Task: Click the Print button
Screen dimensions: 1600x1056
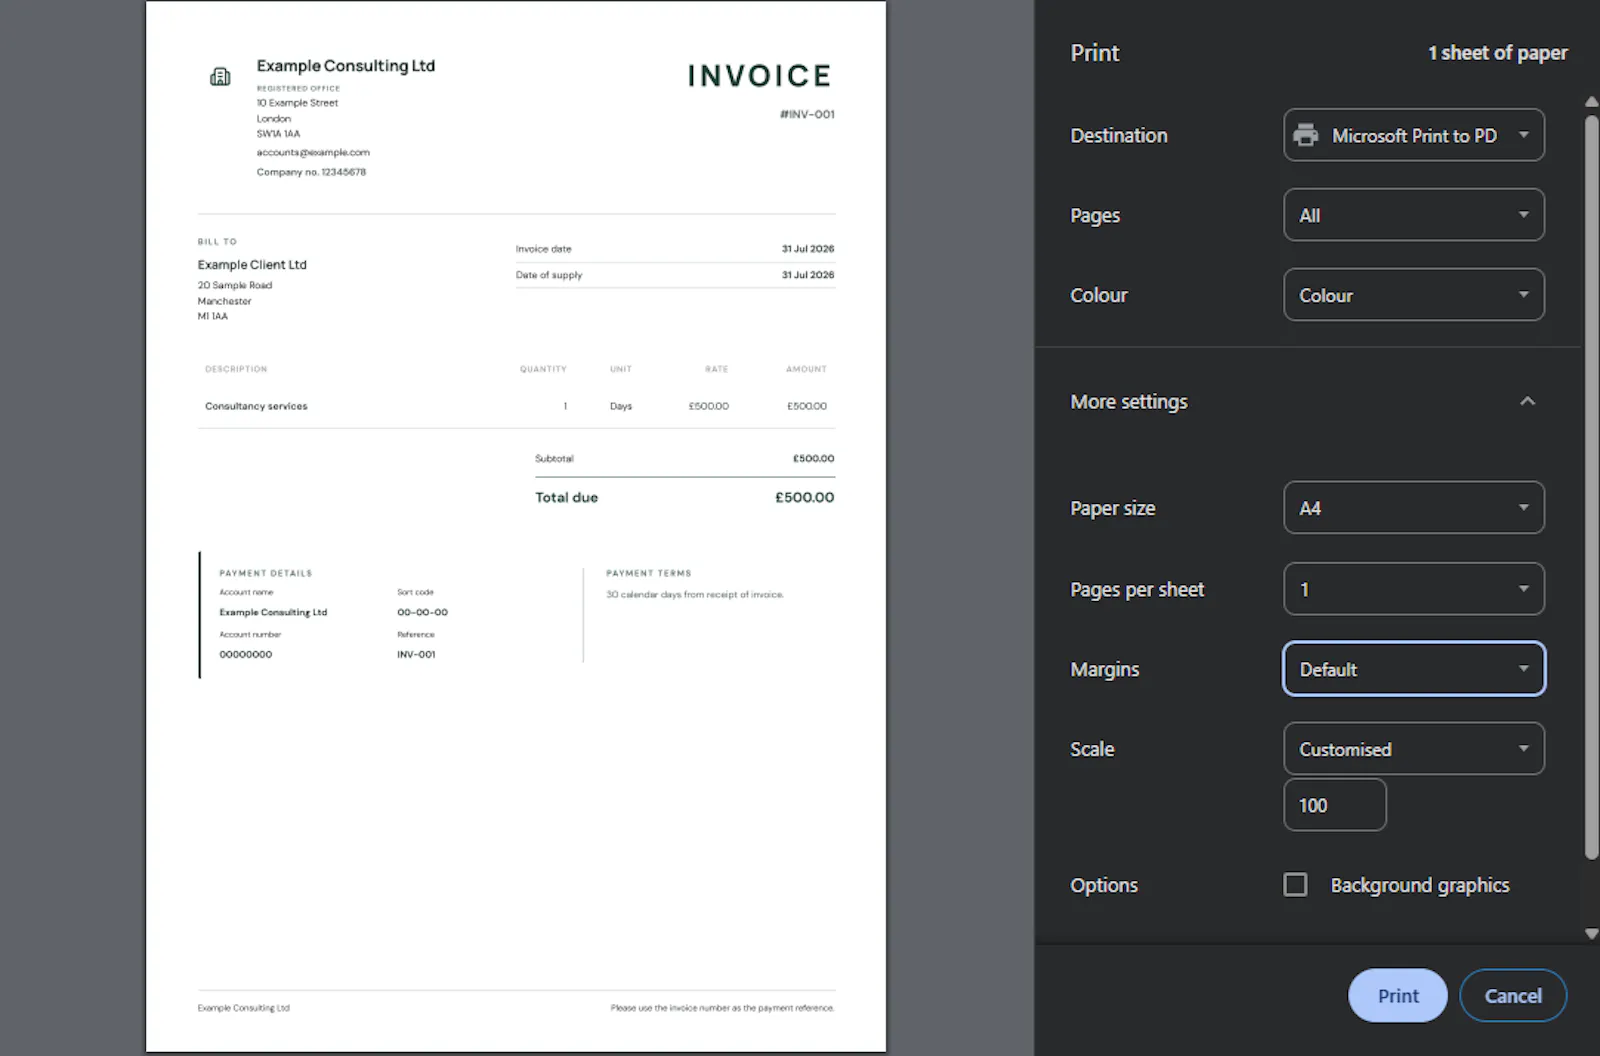Action: pyautogui.click(x=1397, y=996)
